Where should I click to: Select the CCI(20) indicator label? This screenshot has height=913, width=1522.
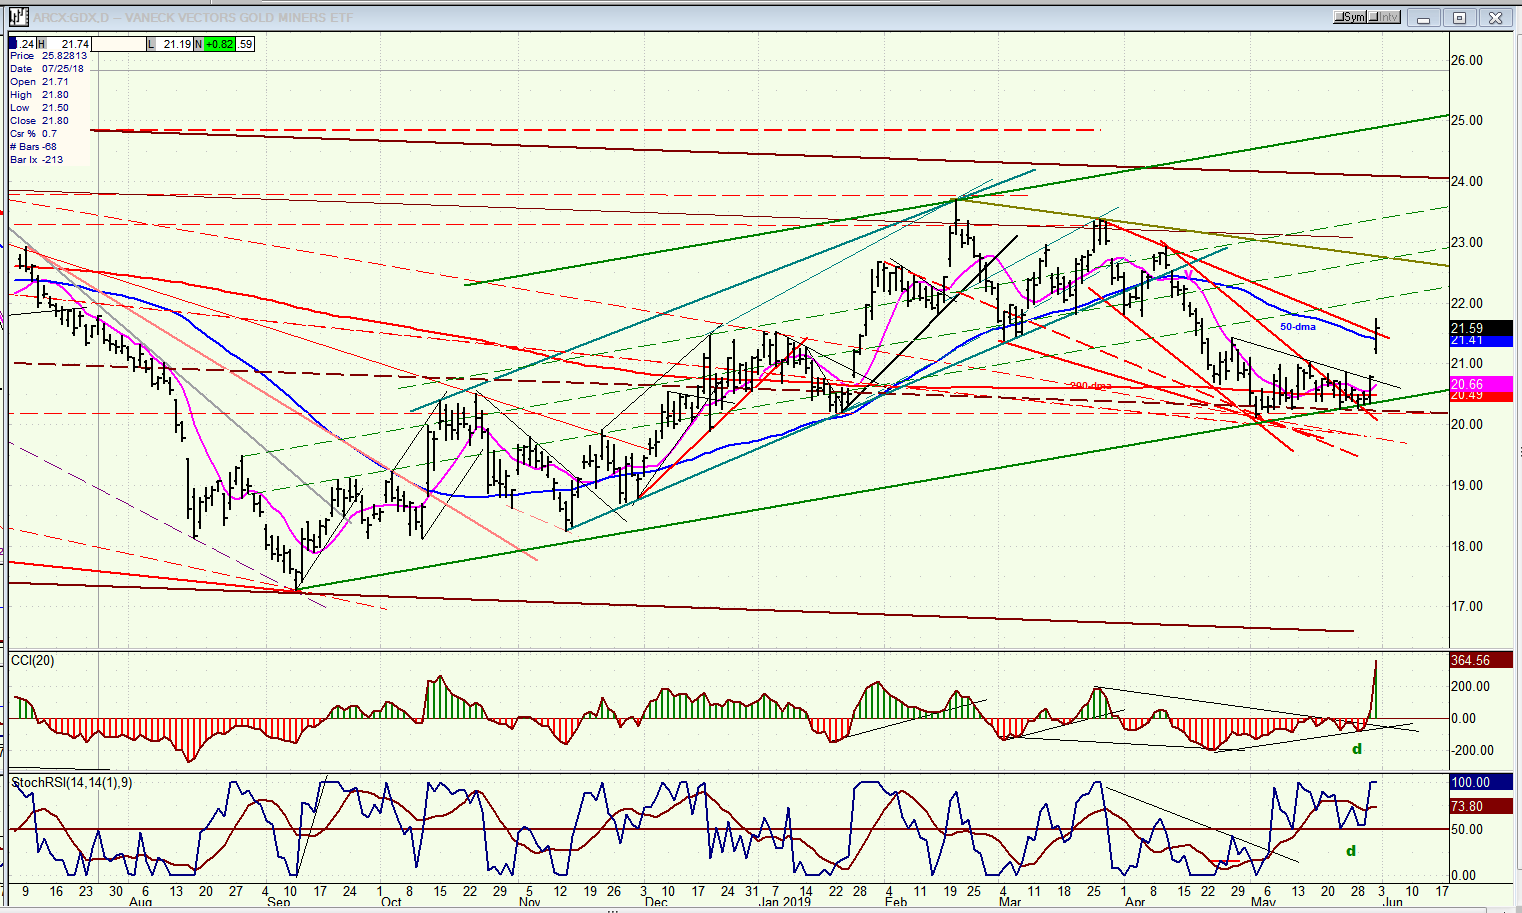coord(33,661)
